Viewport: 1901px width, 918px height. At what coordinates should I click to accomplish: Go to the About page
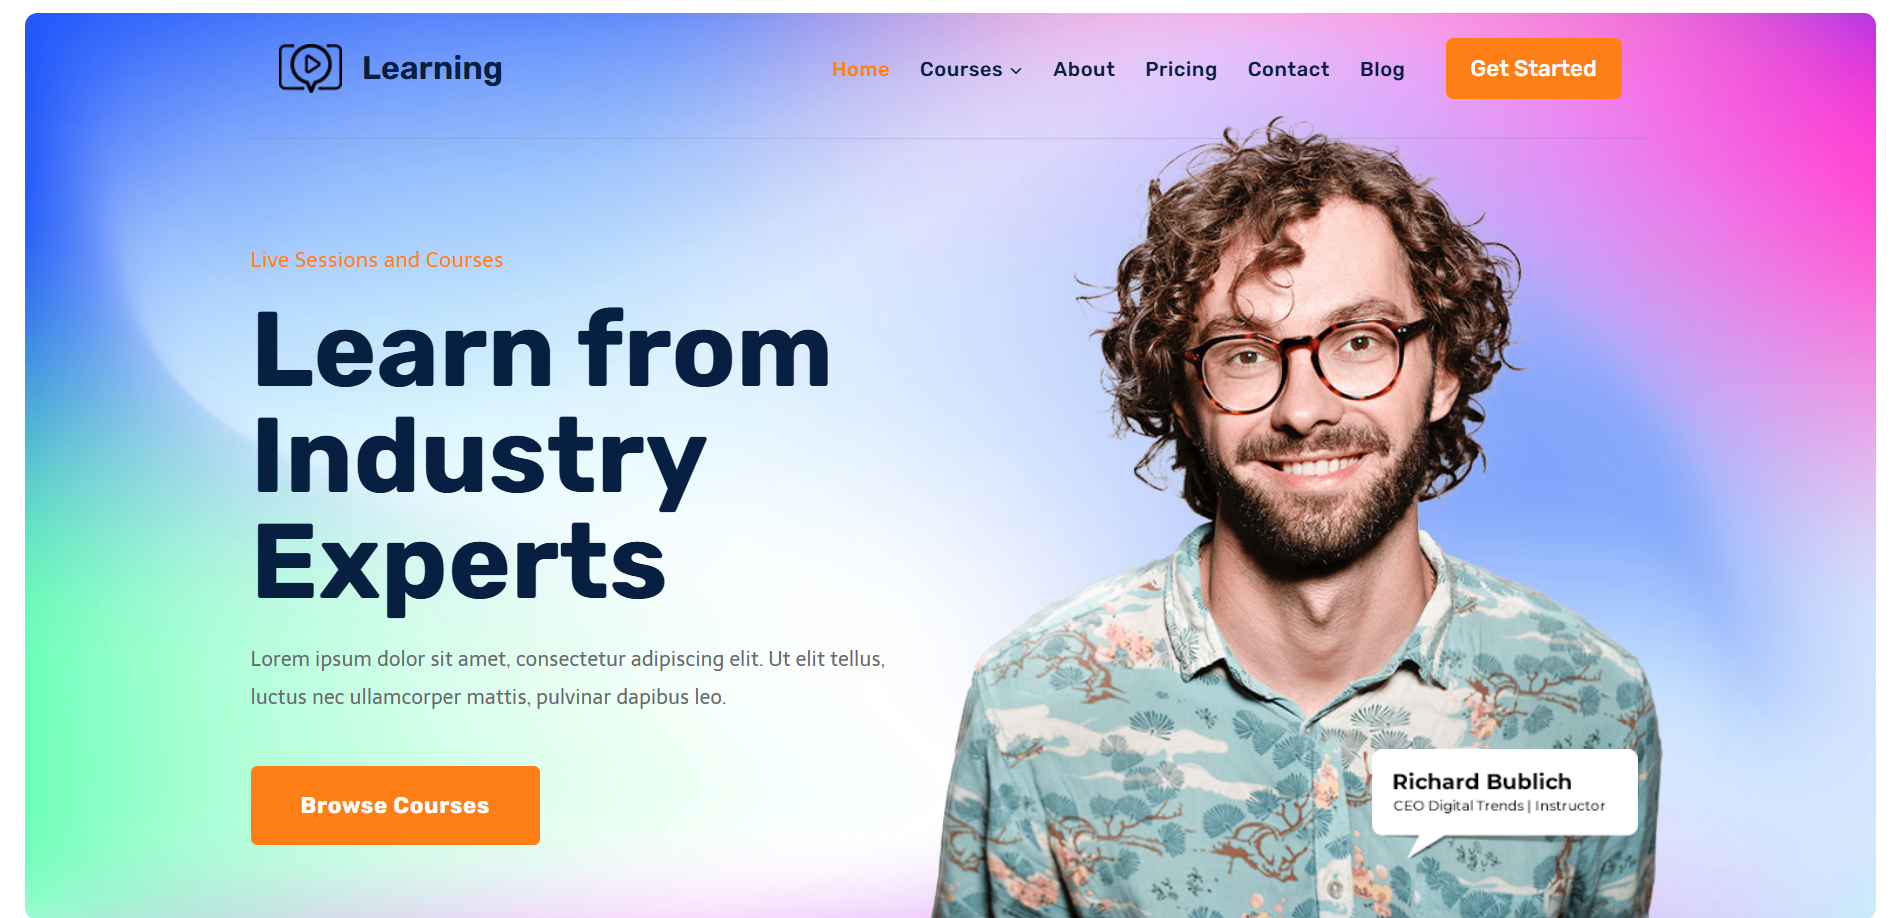tap(1084, 69)
